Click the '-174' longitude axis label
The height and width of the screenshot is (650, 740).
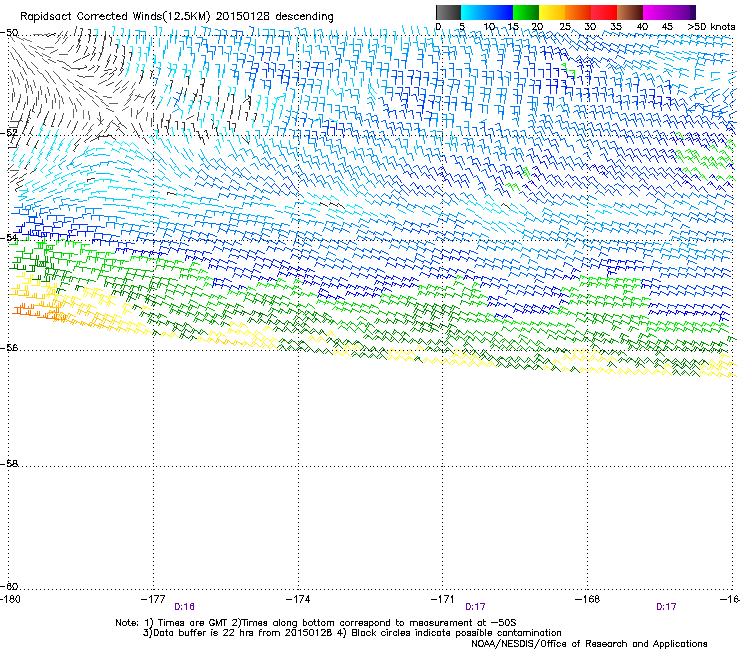click(298, 599)
